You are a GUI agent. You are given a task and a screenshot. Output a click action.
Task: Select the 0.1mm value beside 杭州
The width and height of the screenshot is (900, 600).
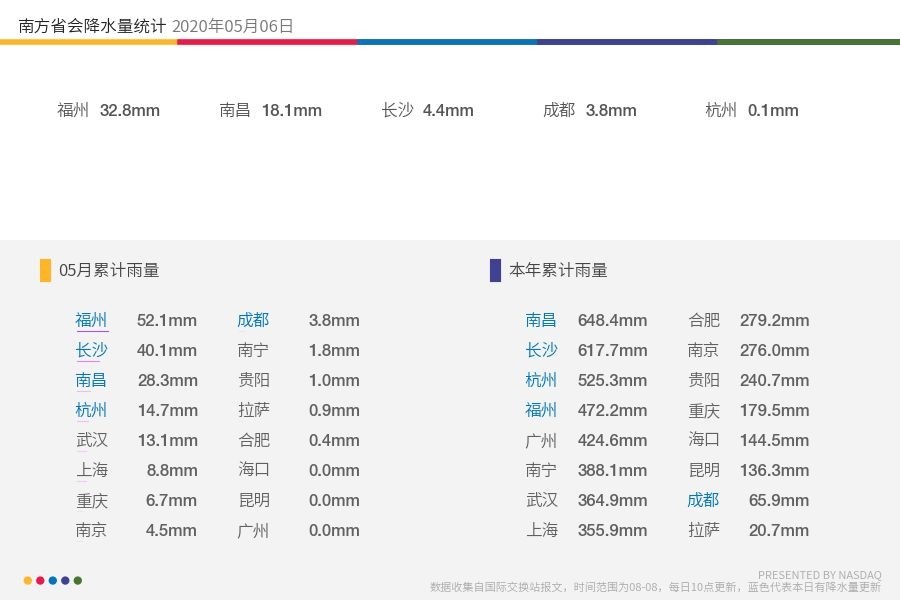coord(773,110)
